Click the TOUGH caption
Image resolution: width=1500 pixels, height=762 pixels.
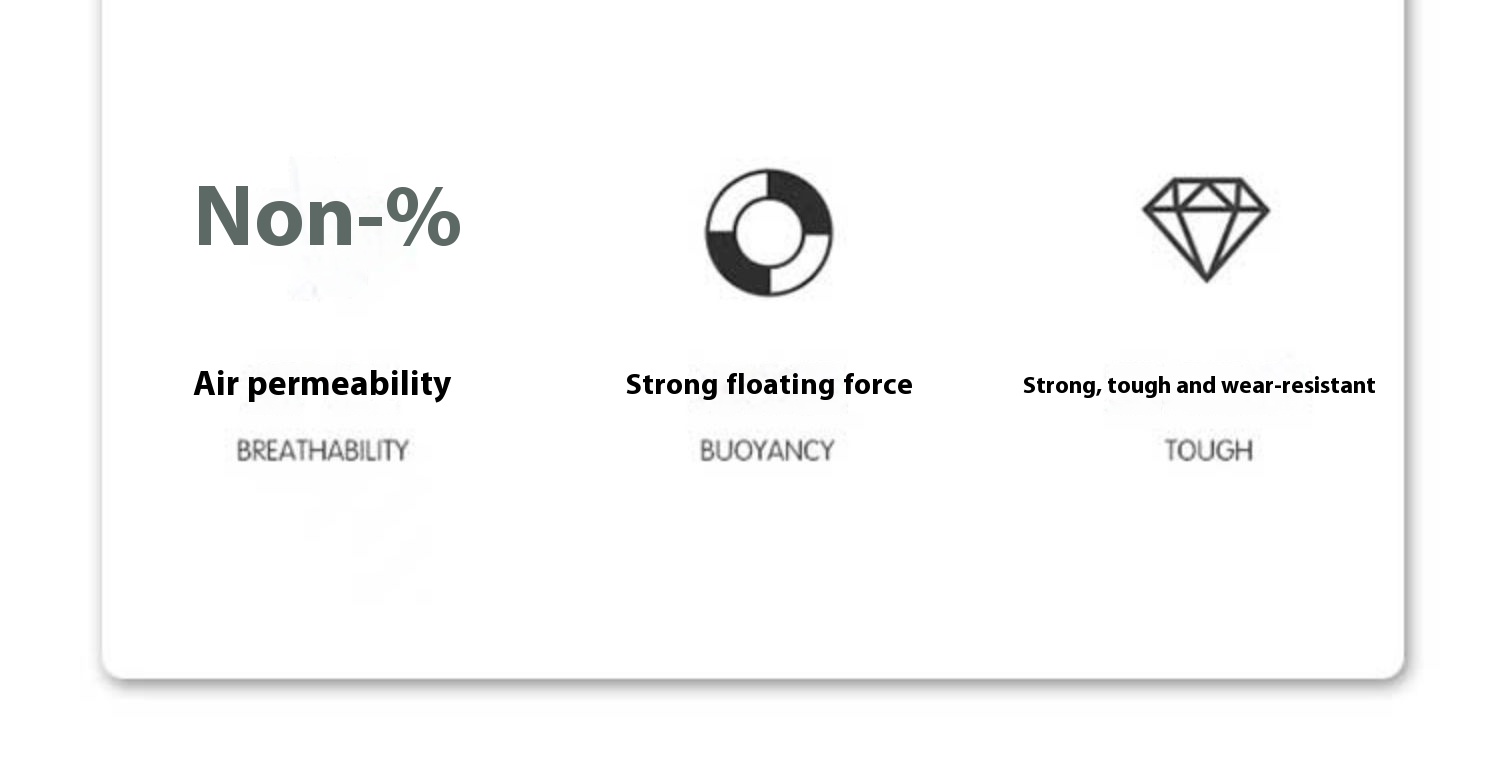[1208, 451]
